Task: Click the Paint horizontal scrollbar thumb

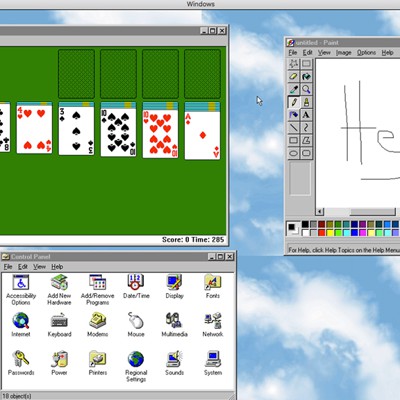Action: 372,211
